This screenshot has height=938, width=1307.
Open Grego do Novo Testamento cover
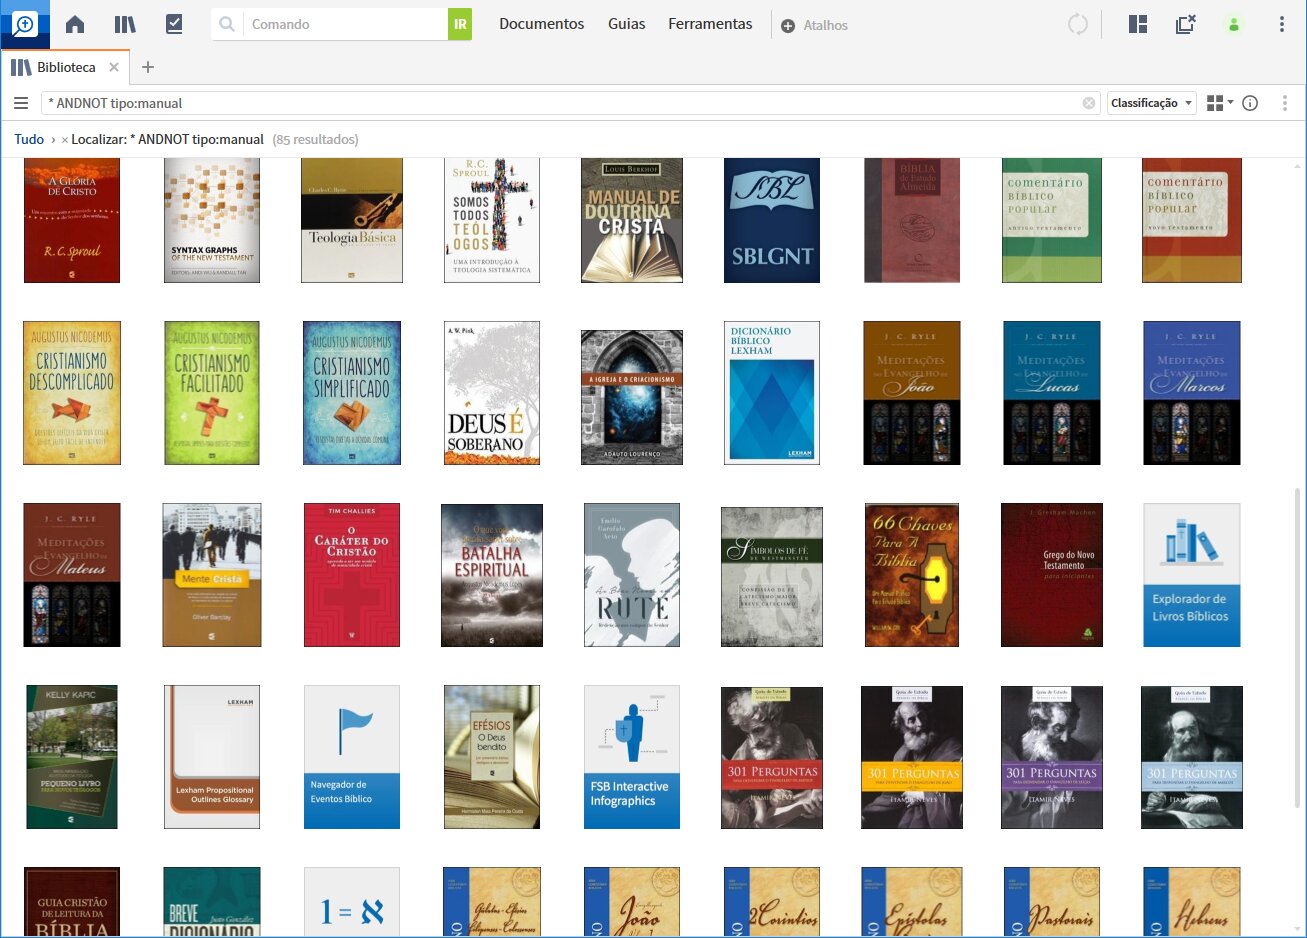[x=1052, y=575]
